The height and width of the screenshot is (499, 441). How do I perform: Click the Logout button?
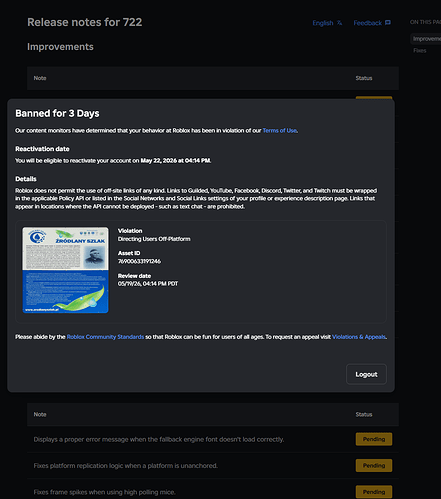pos(366,374)
